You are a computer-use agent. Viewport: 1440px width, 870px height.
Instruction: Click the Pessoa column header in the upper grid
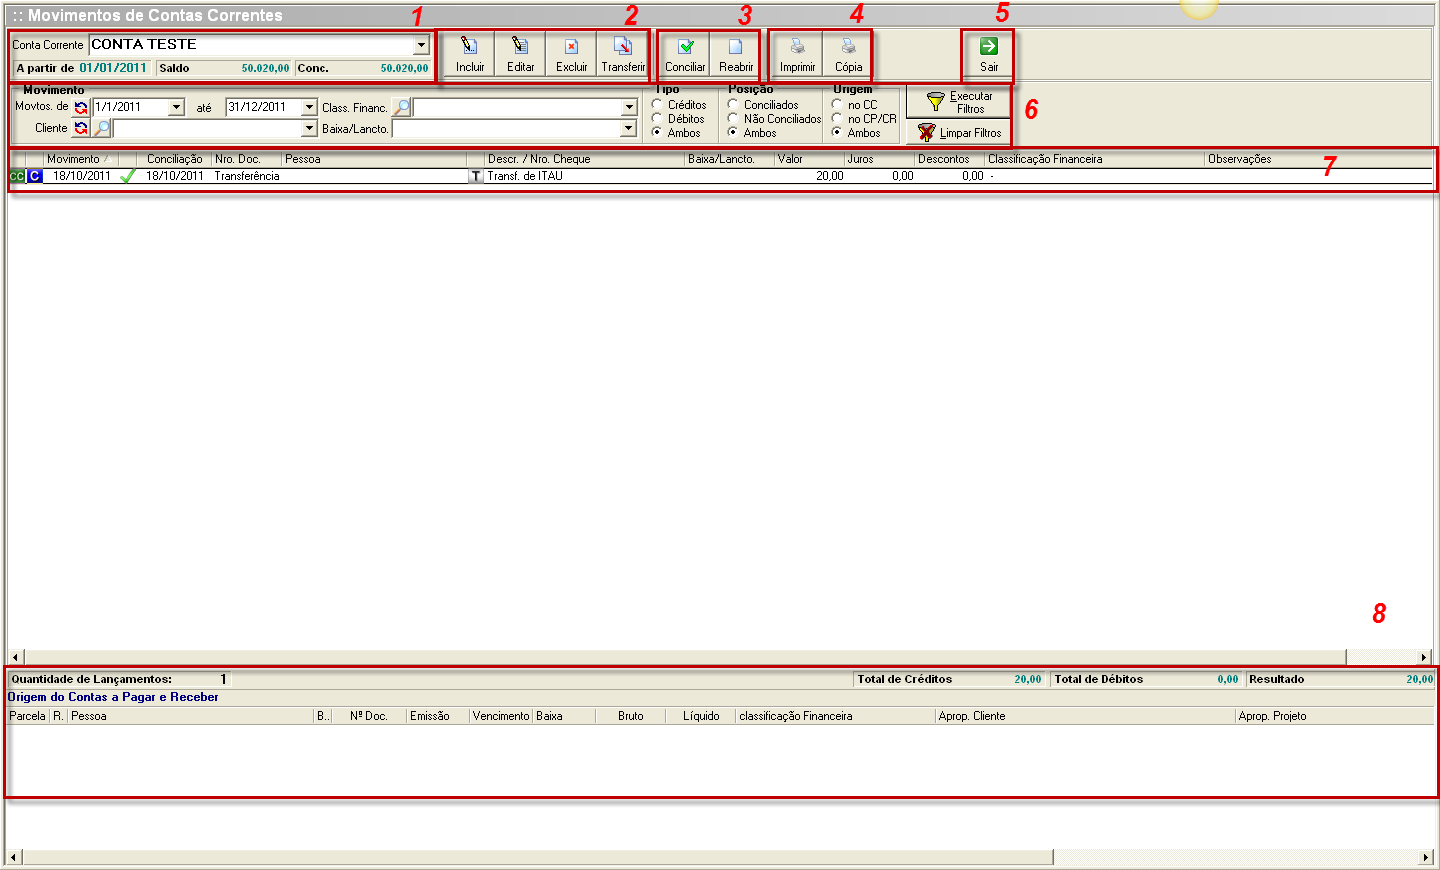(x=374, y=159)
